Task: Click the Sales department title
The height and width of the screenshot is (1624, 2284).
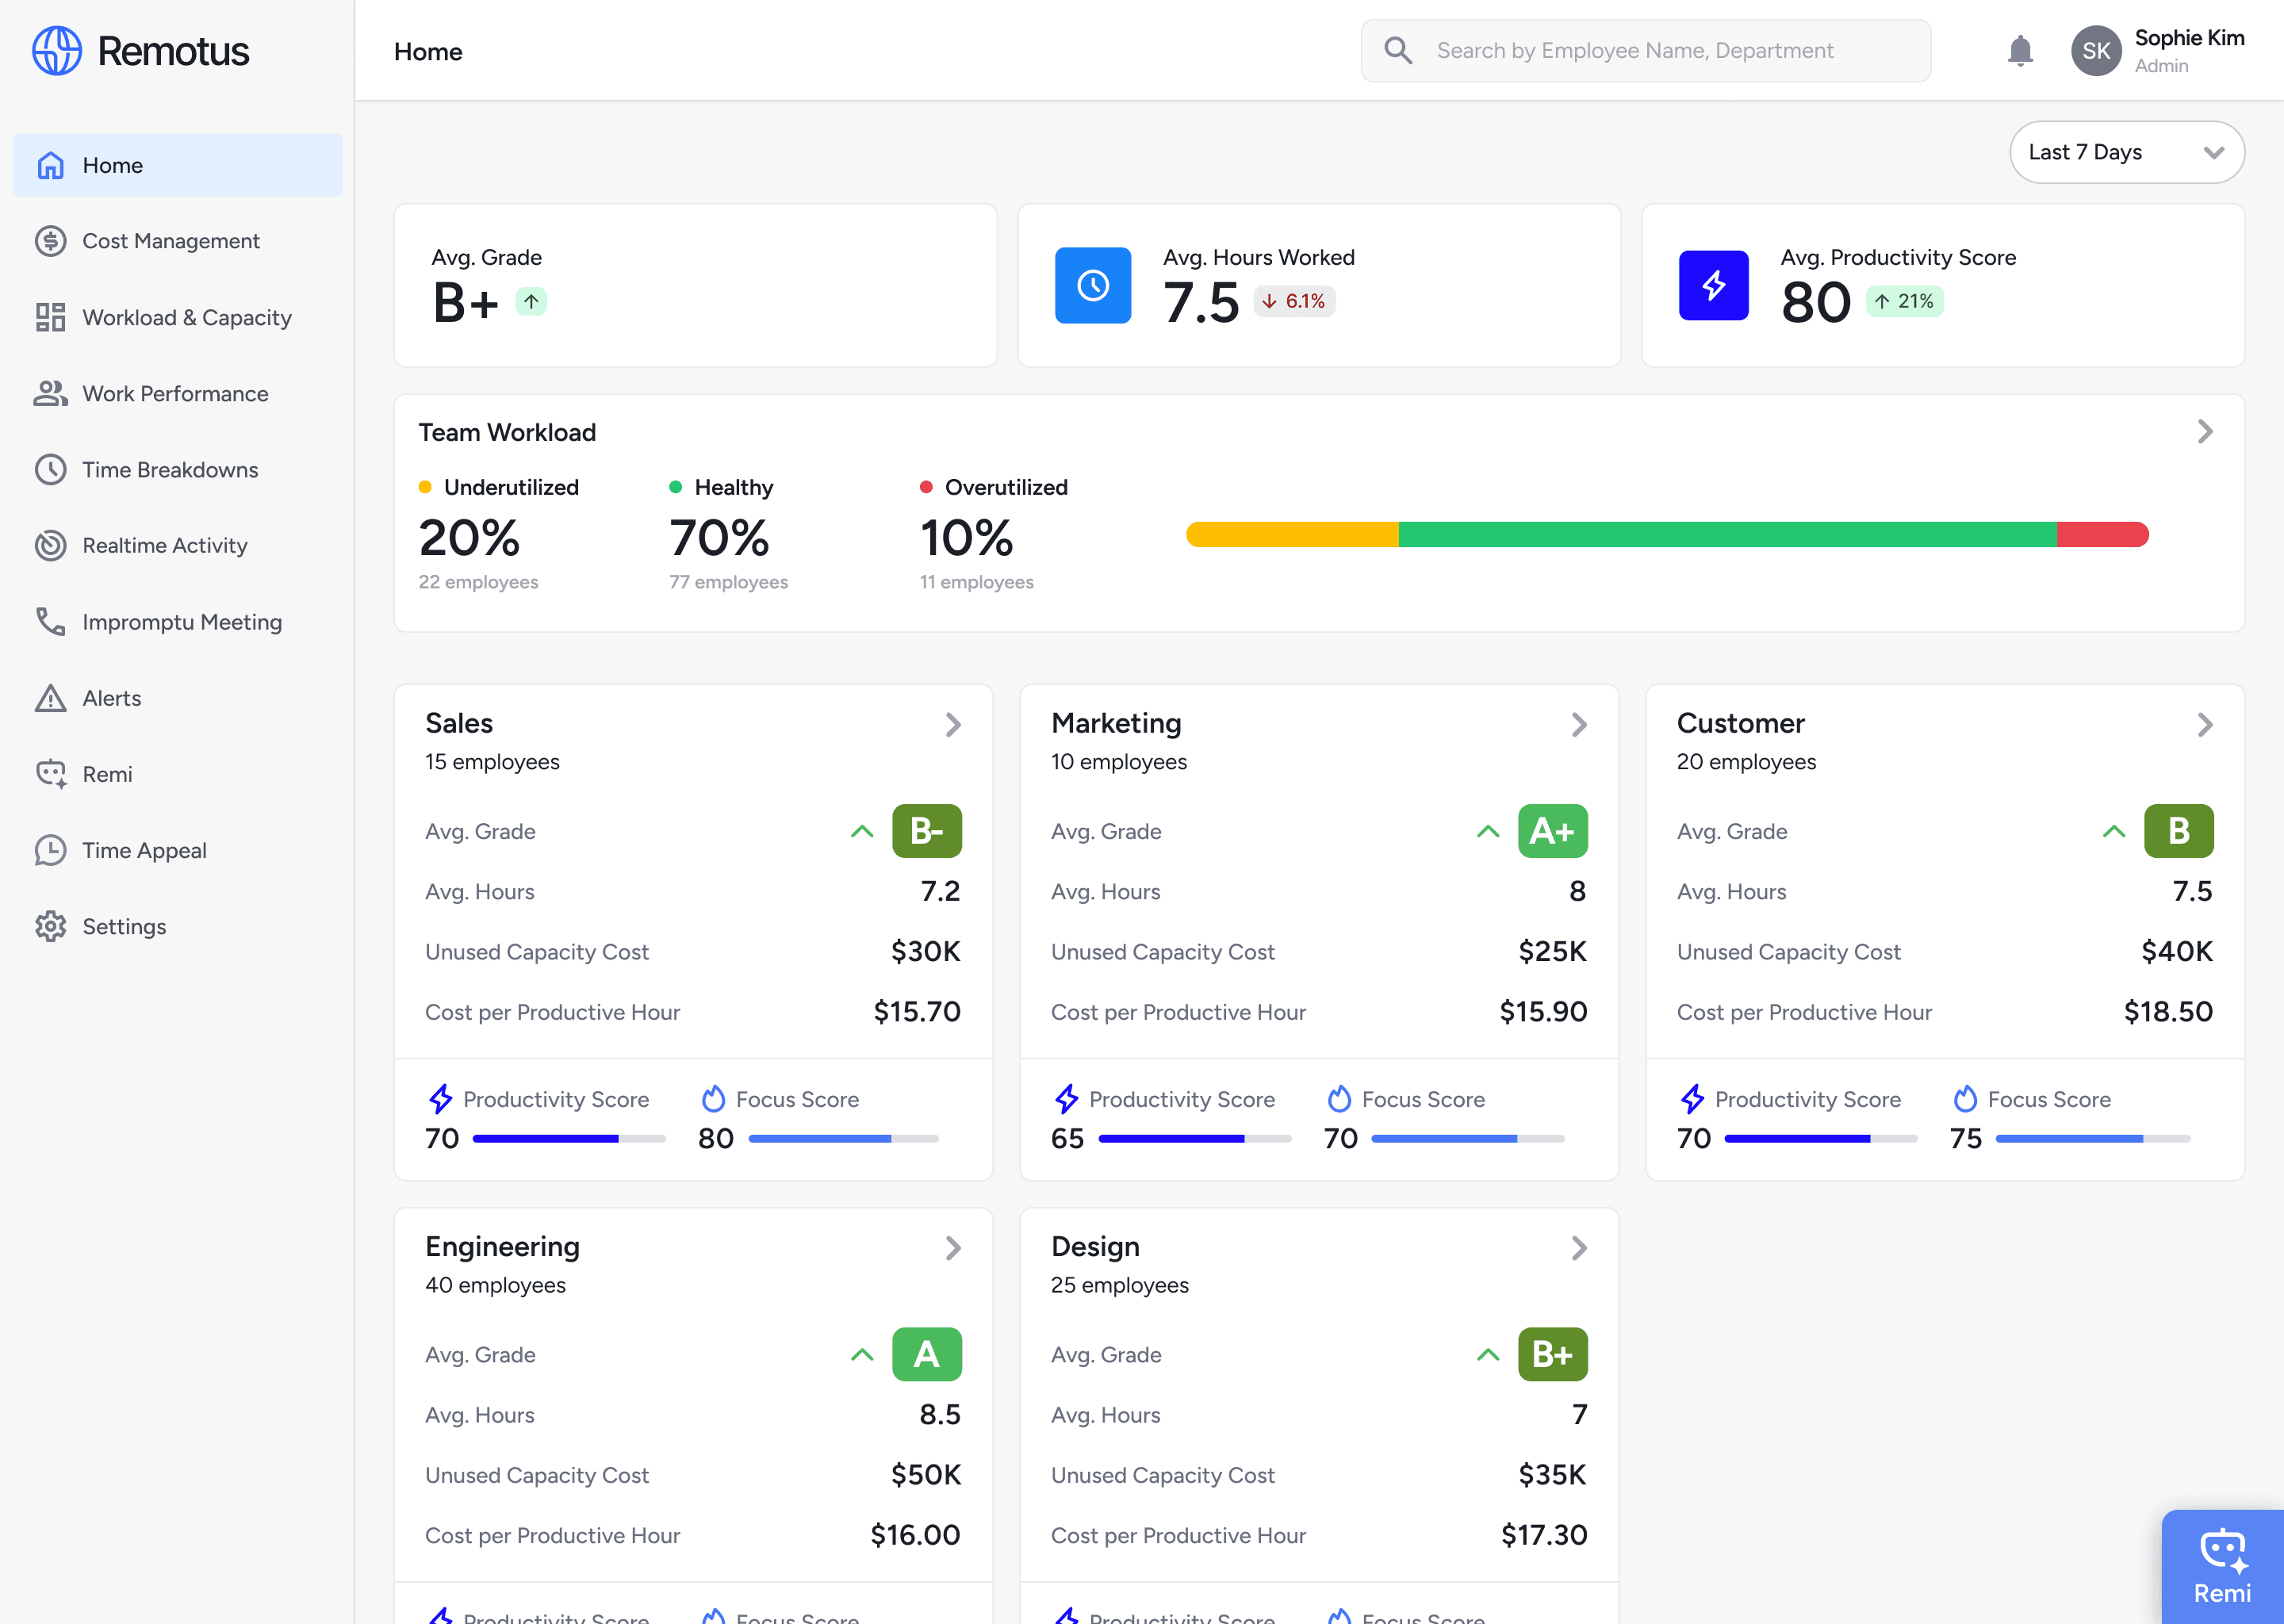Action: pyautogui.click(x=459, y=723)
